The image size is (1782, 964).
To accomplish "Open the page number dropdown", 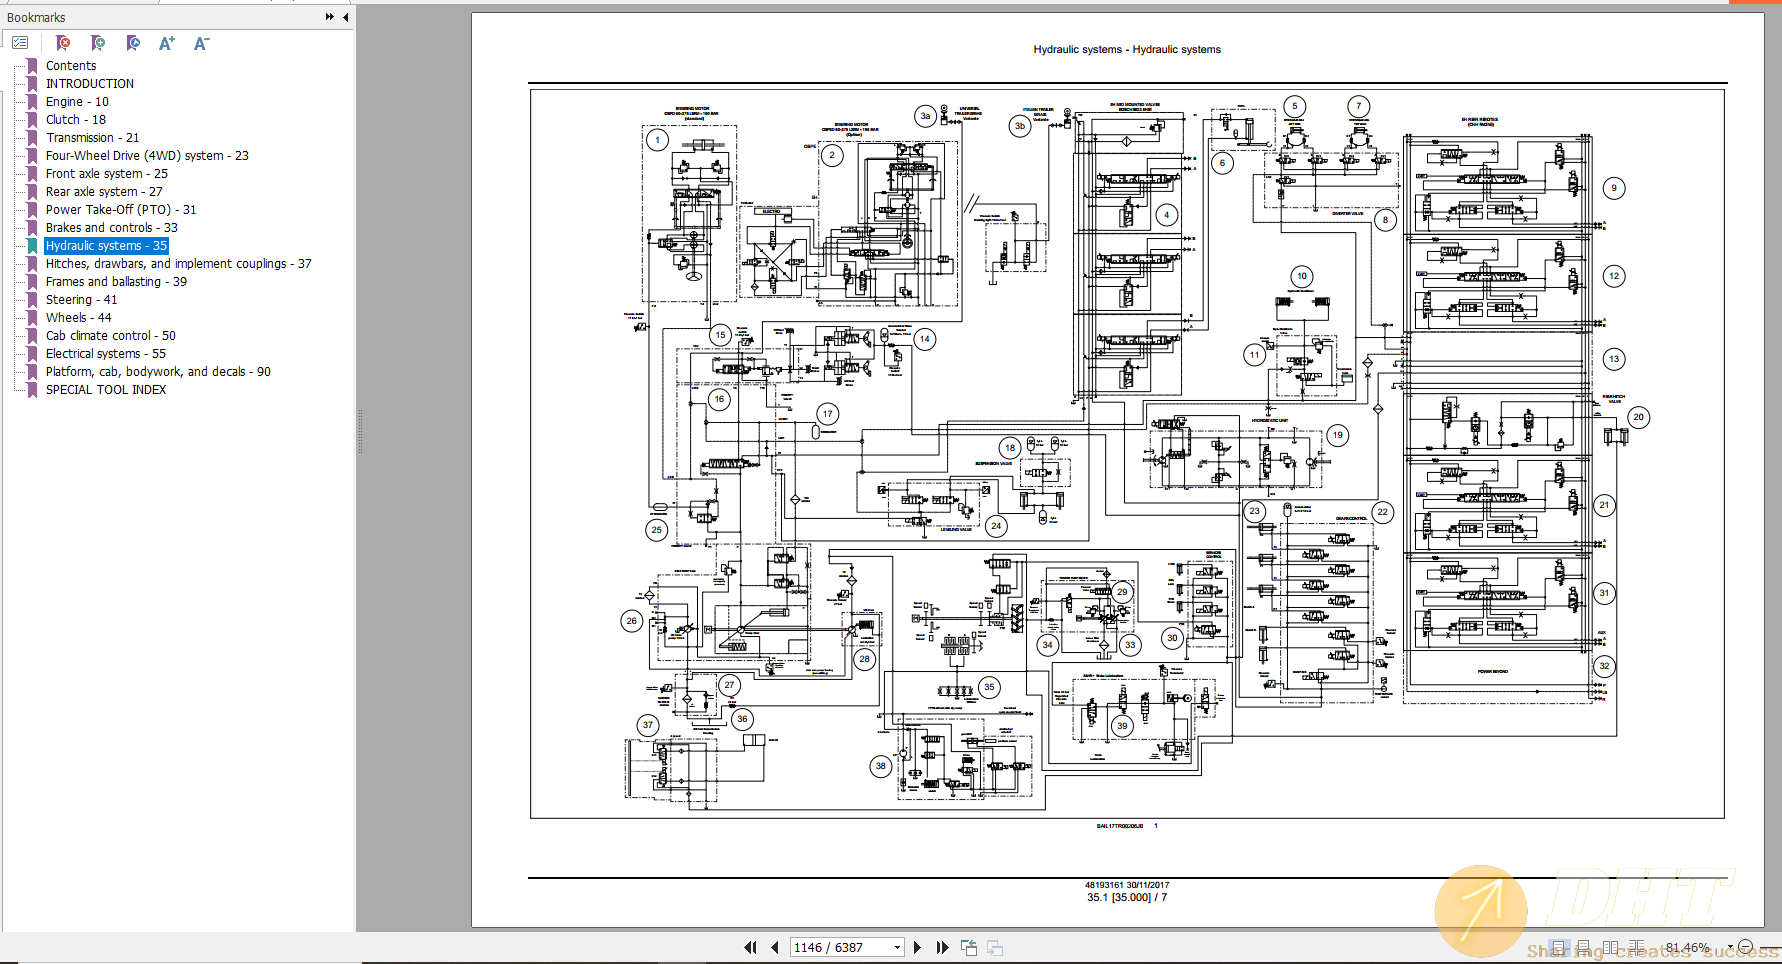I will 895,947.
